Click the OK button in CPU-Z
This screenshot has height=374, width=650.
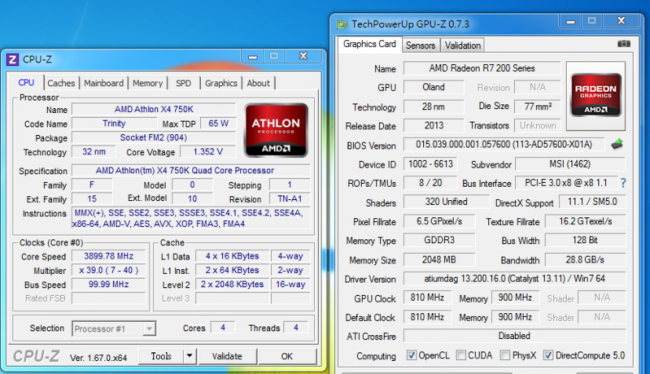click(287, 356)
